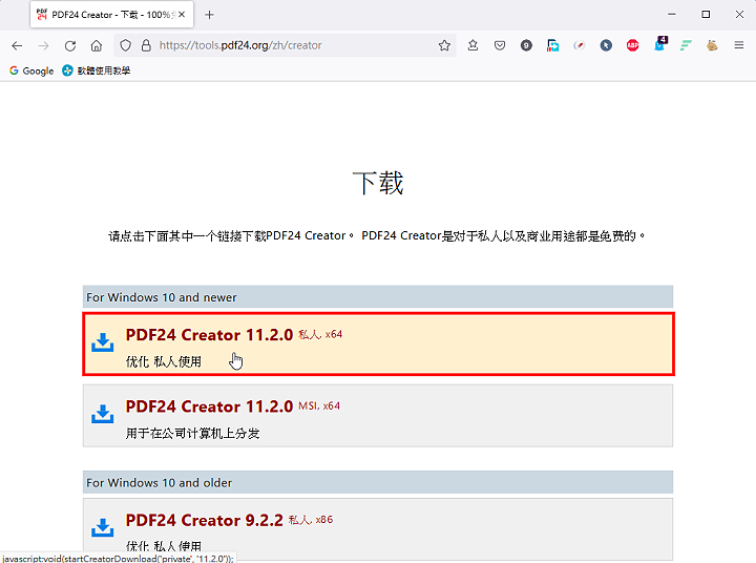Screen dimensions: 756x563
Task: Select the PDF24 Creator tab
Action: tap(112, 15)
